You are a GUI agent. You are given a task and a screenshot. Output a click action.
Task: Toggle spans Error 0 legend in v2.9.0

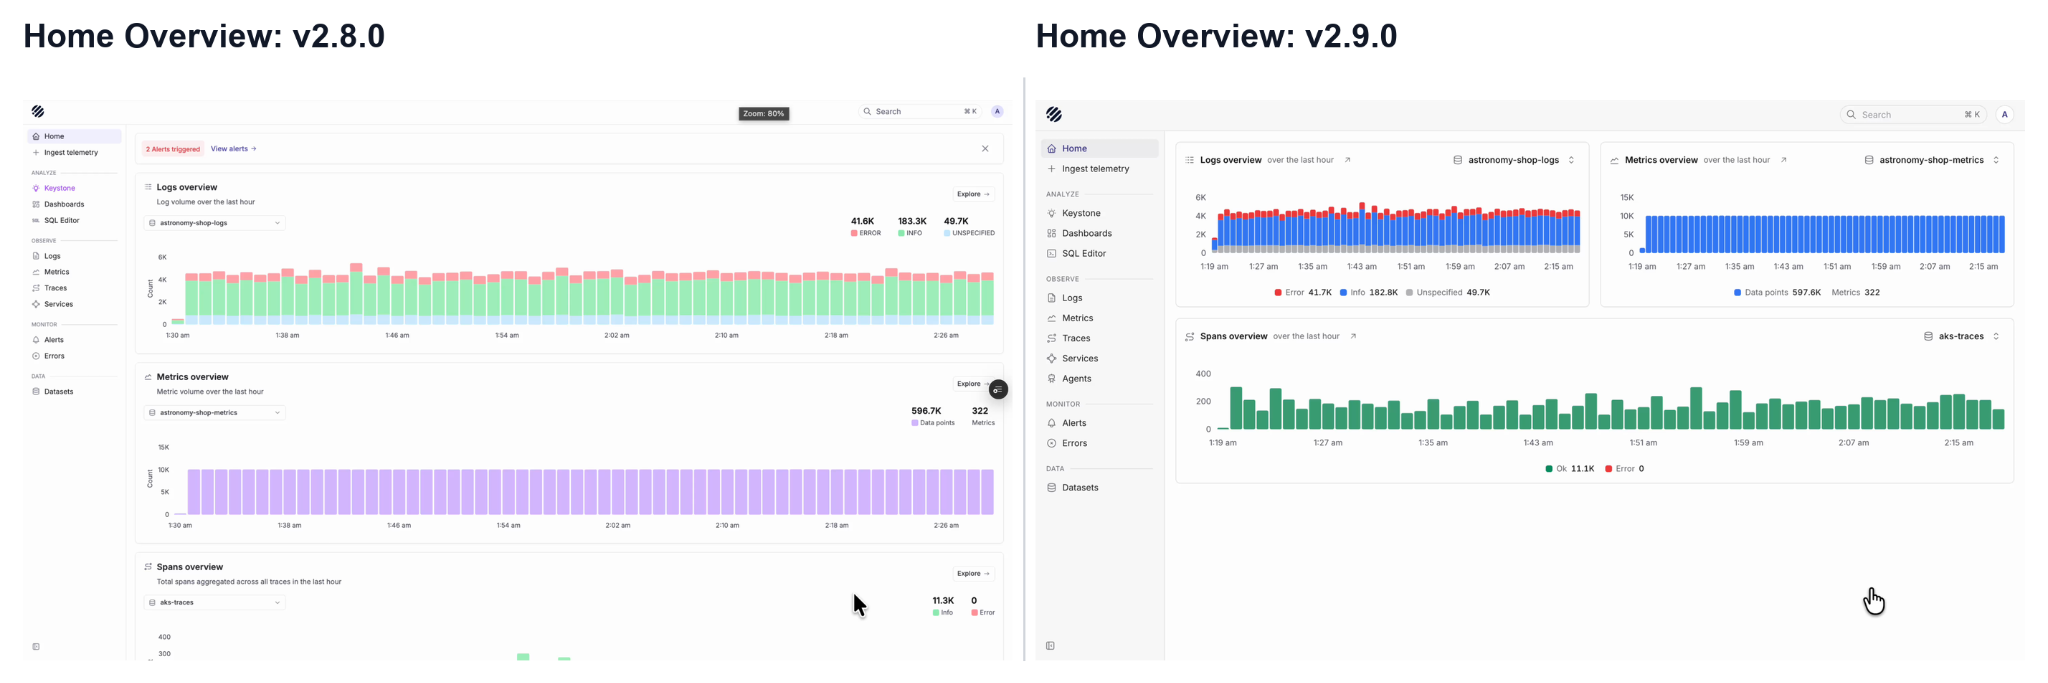coord(1625,468)
